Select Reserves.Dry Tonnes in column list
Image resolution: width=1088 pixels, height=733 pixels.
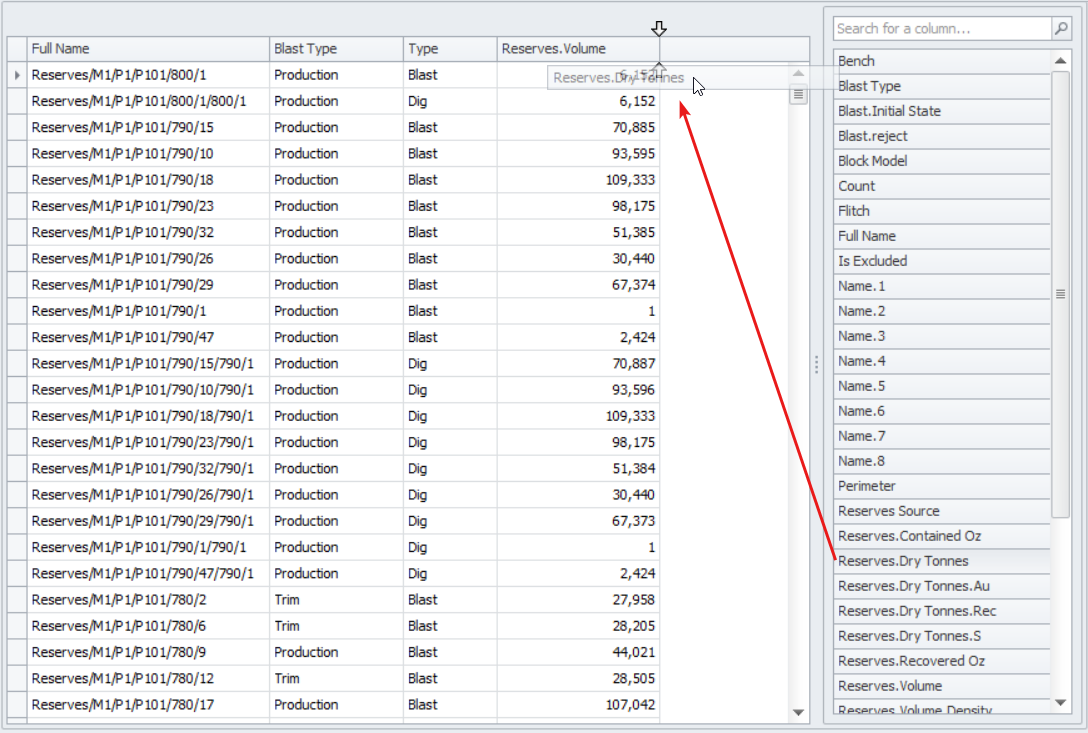[941, 561]
